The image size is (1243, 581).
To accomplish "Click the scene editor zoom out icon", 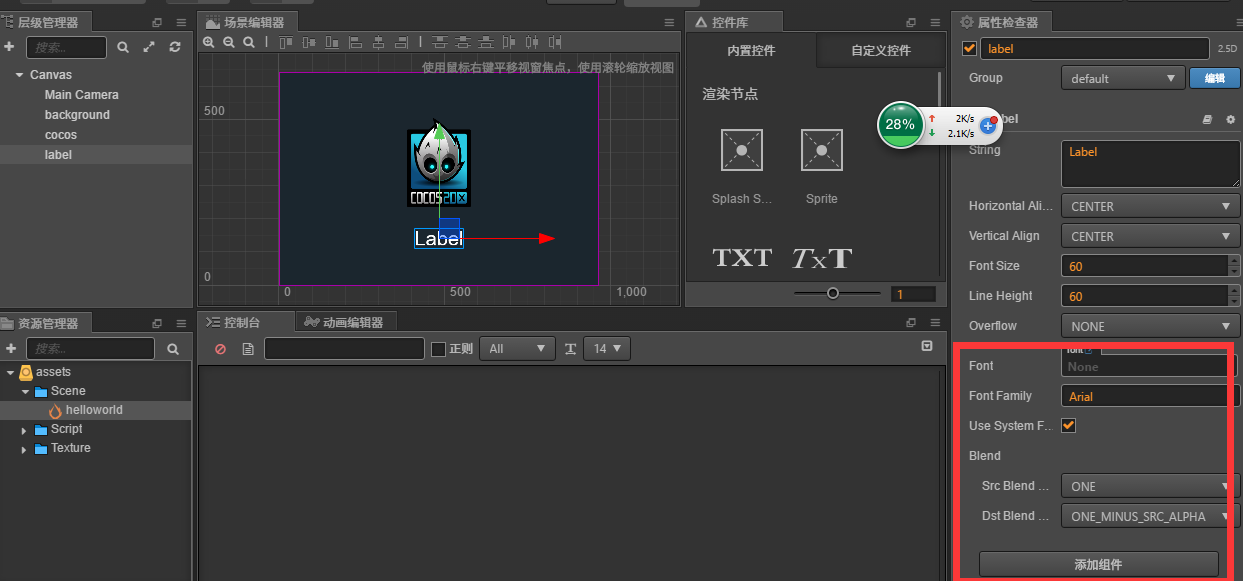I will pyautogui.click(x=229, y=42).
